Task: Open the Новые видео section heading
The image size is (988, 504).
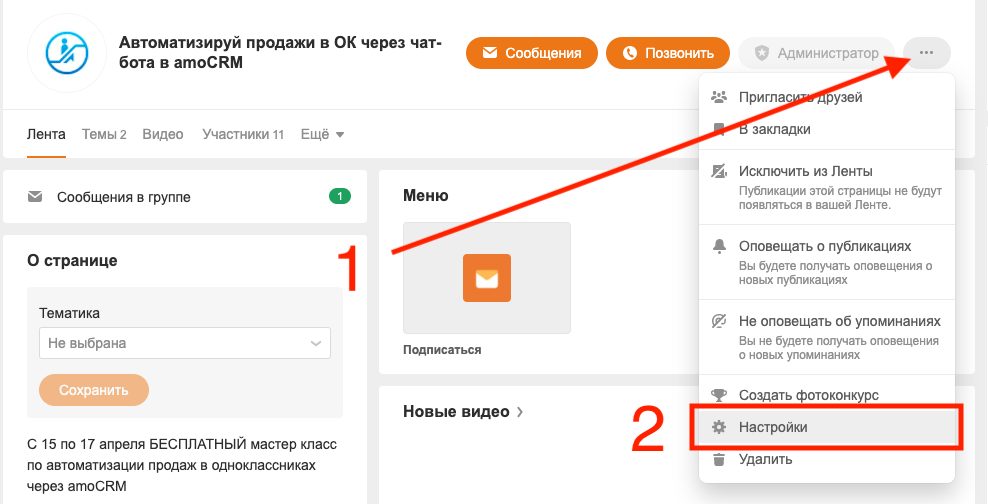Action: click(x=456, y=411)
